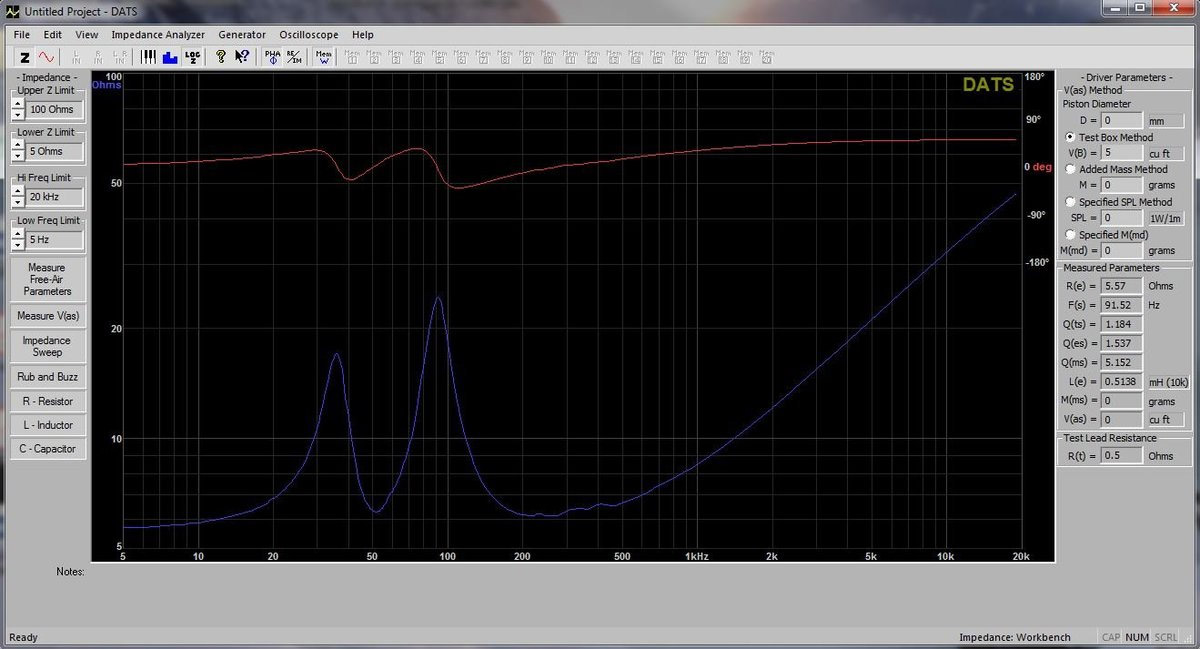
Task: Decrease the Hi Freq Limit with down arrow
Action: 18,202
